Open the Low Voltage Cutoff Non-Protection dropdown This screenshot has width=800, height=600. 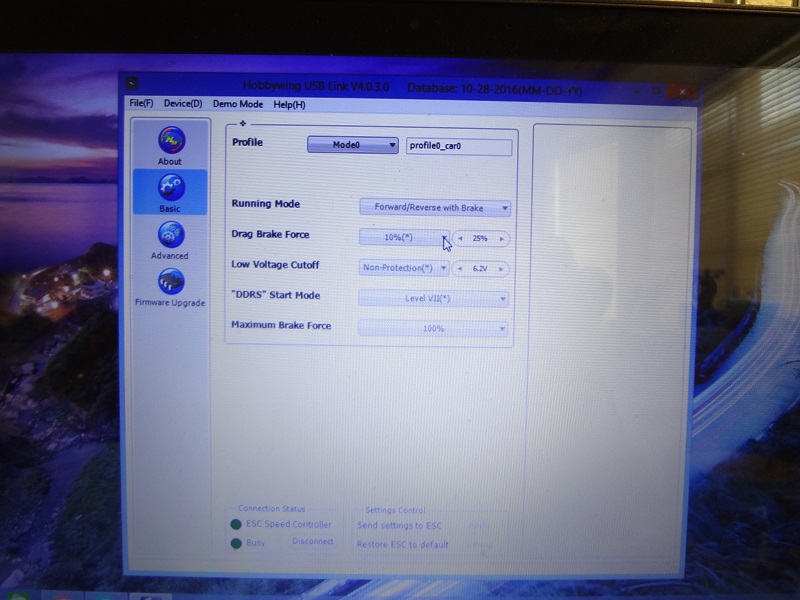point(404,268)
